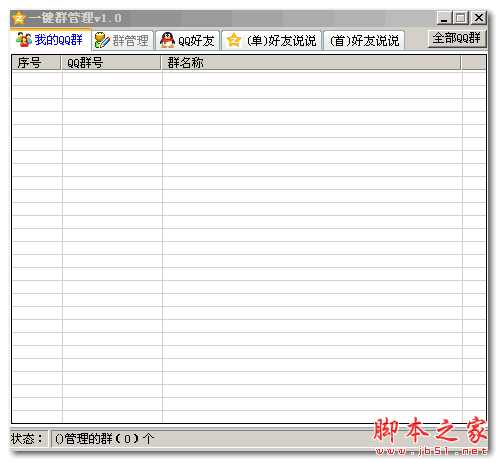Click the 全部QQ群 button
Screen dimensions: 499x462
(x=457, y=39)
